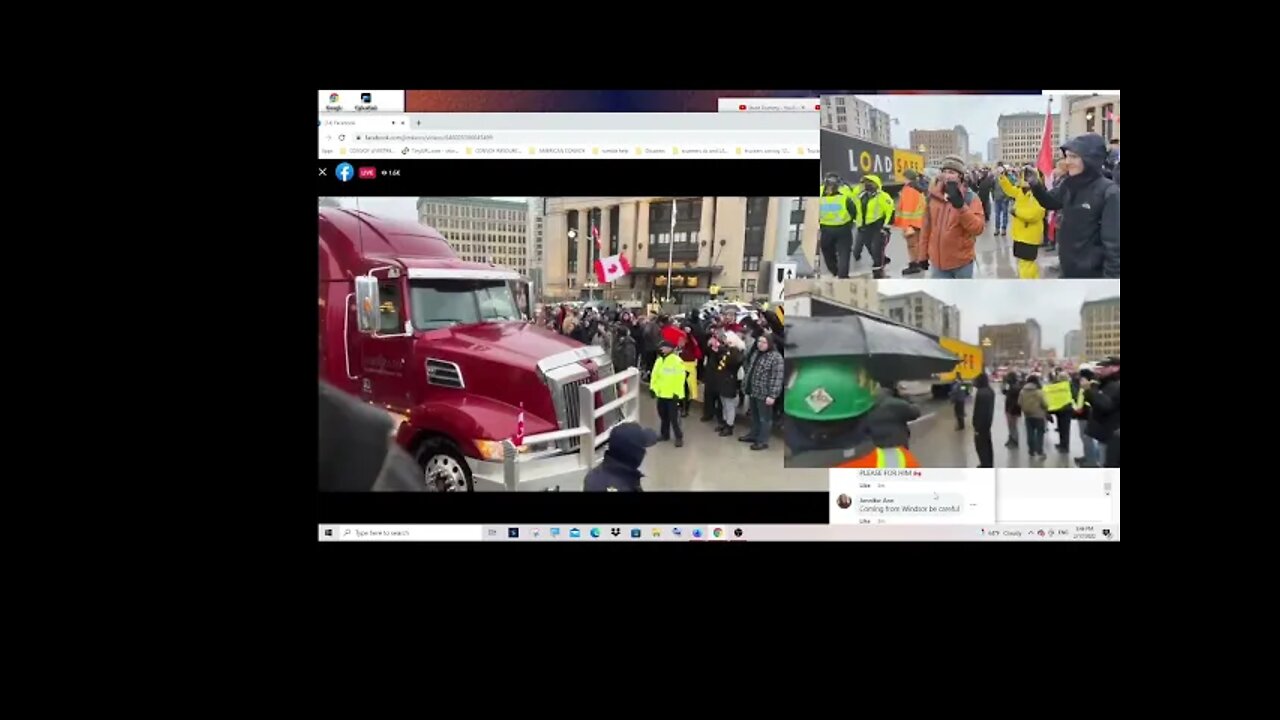Like the 'PLEASE FOR HIM' comment
The height and width of the screenshot is (720, 1280).
tap(865, 486)
